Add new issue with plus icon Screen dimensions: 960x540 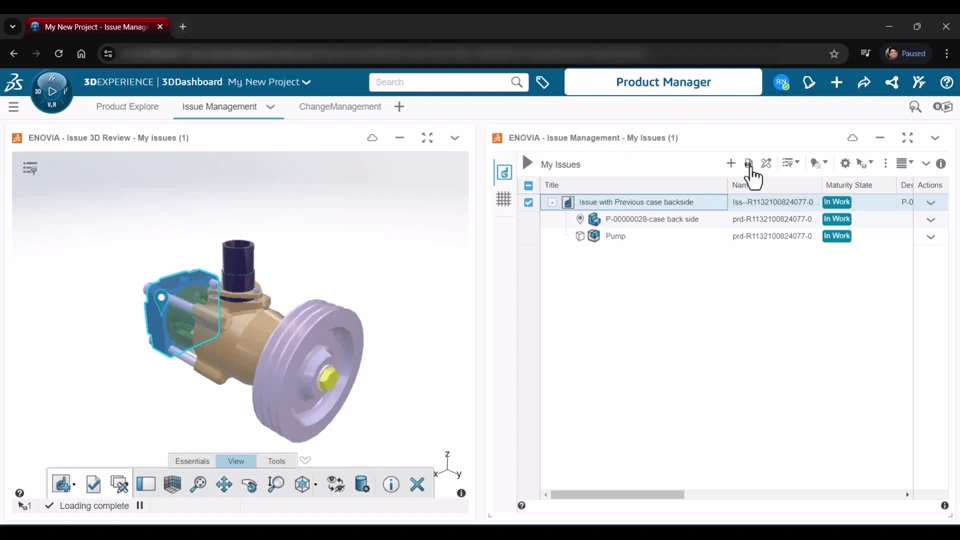coord(730,163)
